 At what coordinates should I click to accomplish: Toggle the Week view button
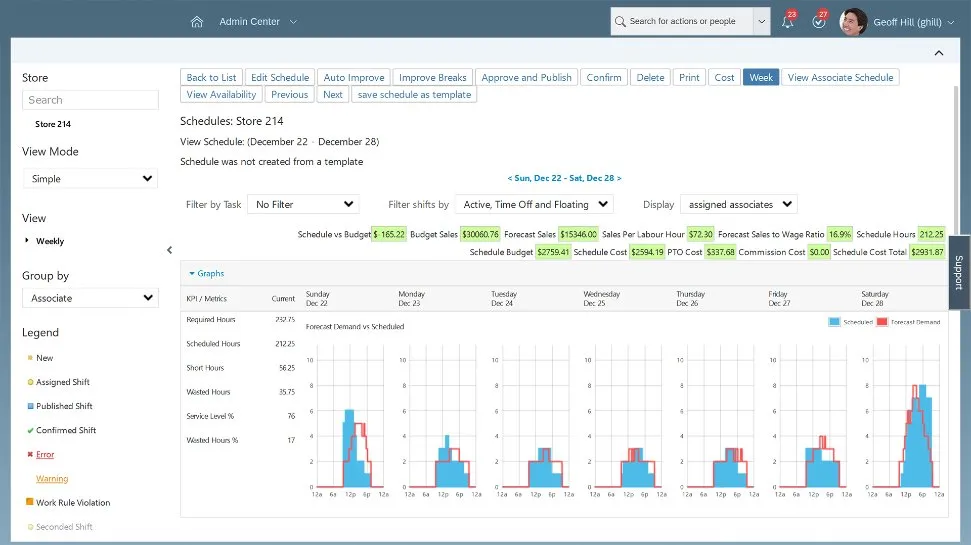(x=761, y=77)
